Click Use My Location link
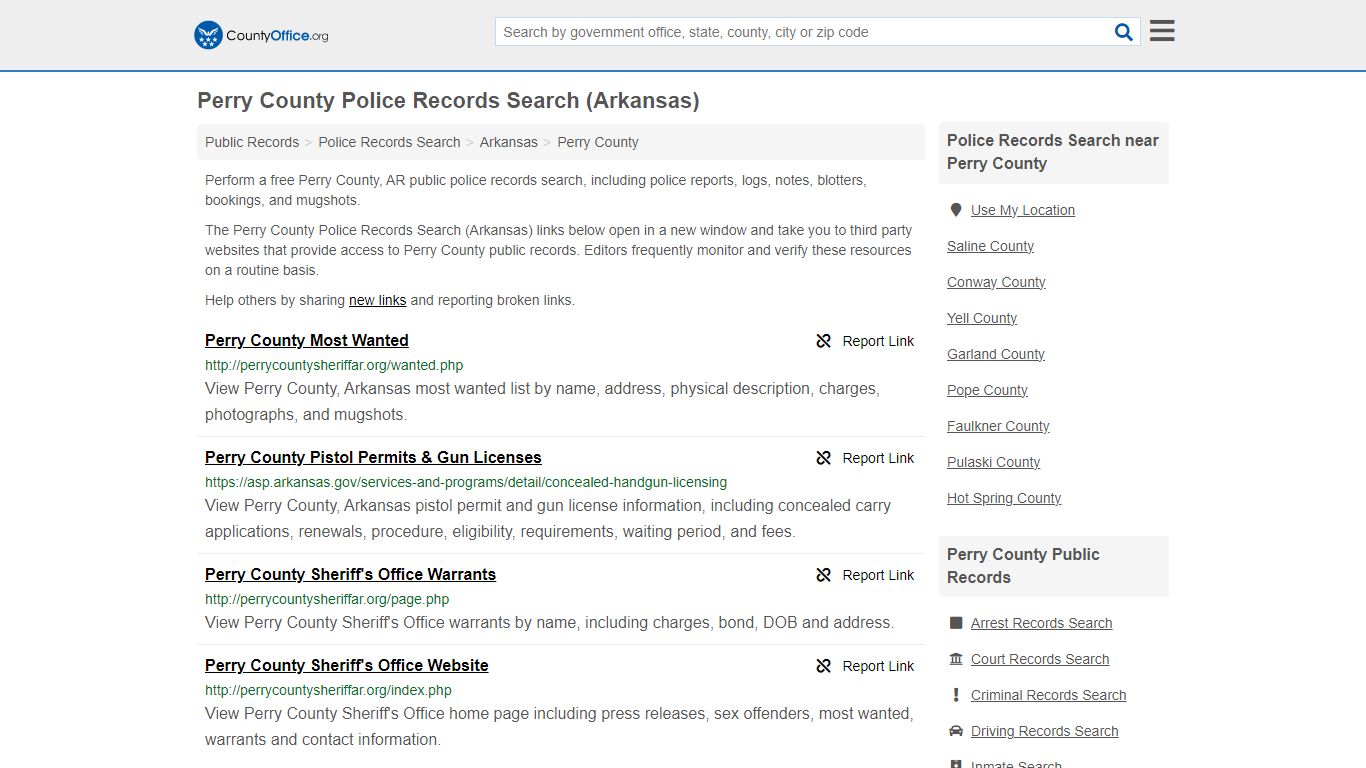 point(1023,210)
